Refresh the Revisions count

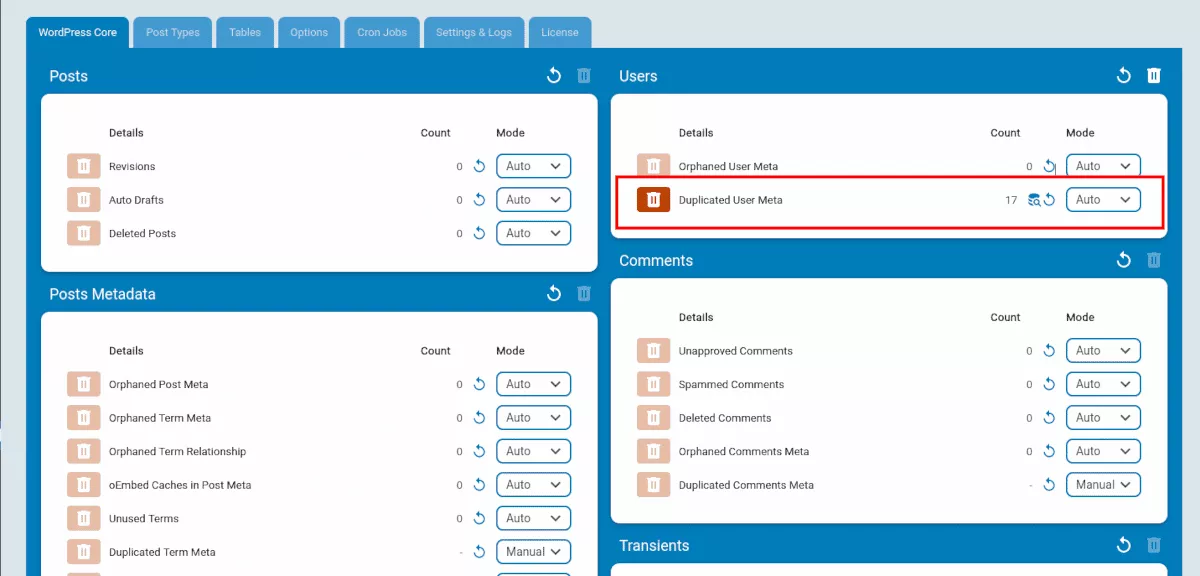479,166
